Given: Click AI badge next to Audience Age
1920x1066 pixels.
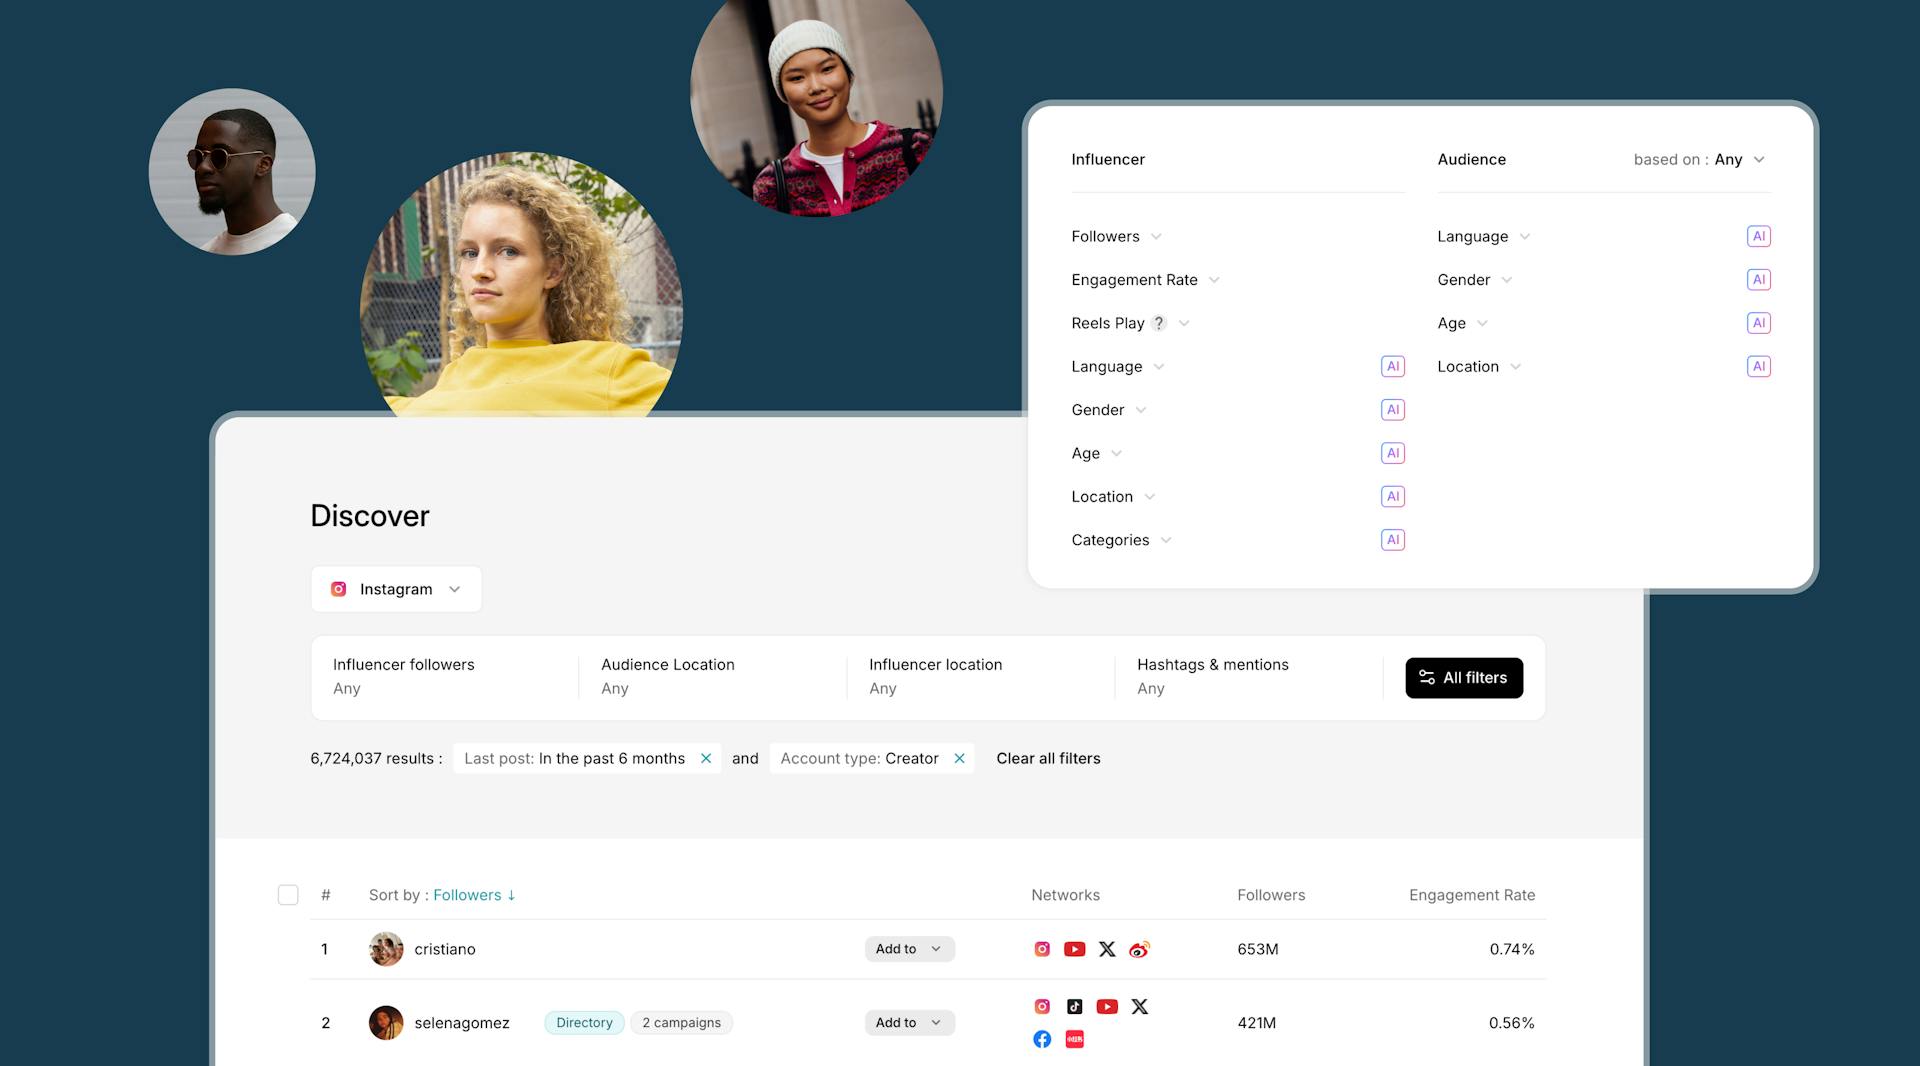Looking at the screenshot, I should tap(1759, 323).
